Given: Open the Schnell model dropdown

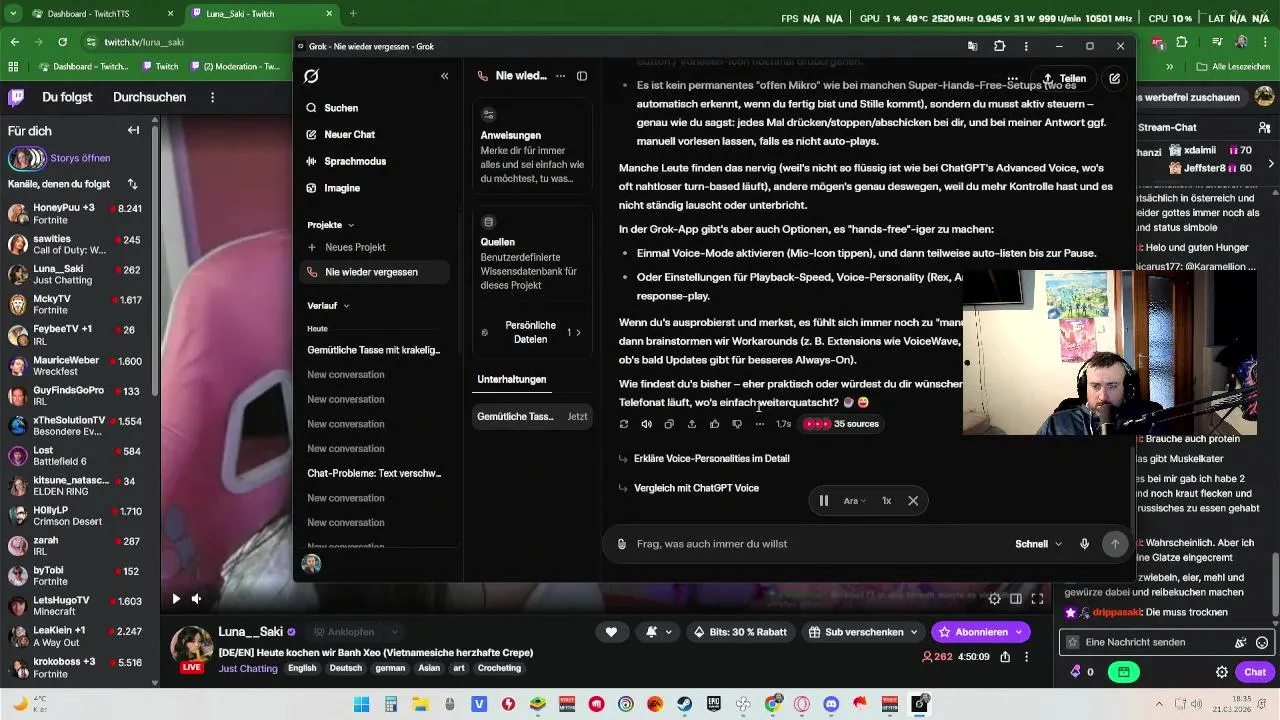Looking at the screenshot, I should click(1039, 544).
